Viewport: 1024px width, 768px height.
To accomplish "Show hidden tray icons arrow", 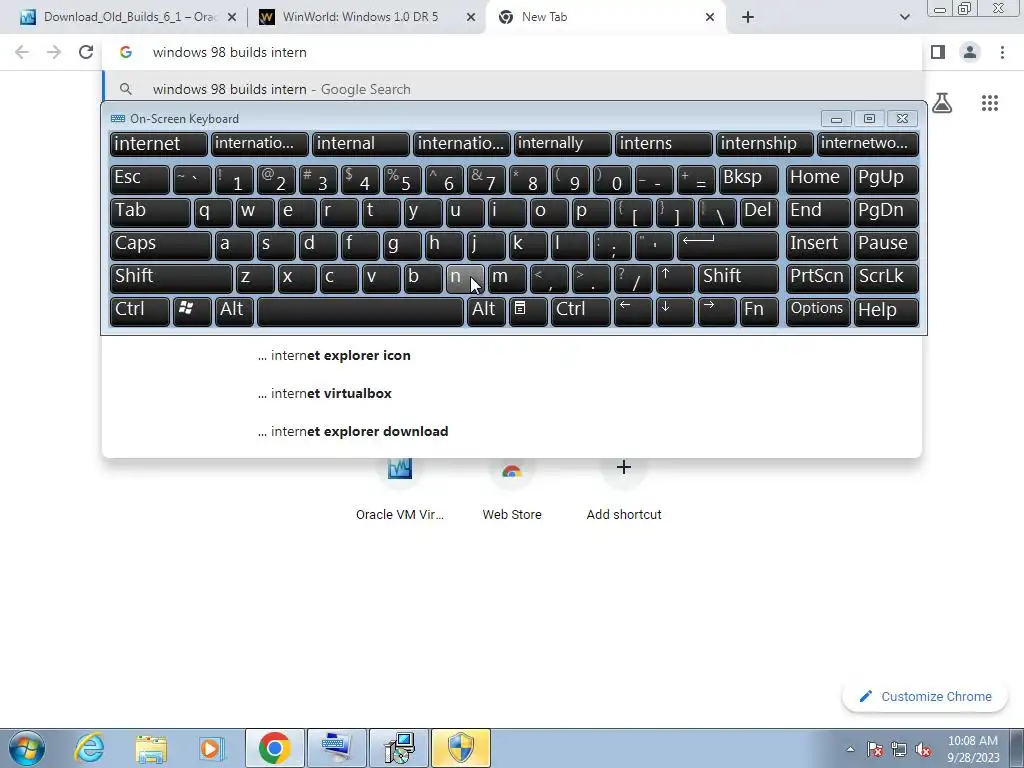I will 850,750.
